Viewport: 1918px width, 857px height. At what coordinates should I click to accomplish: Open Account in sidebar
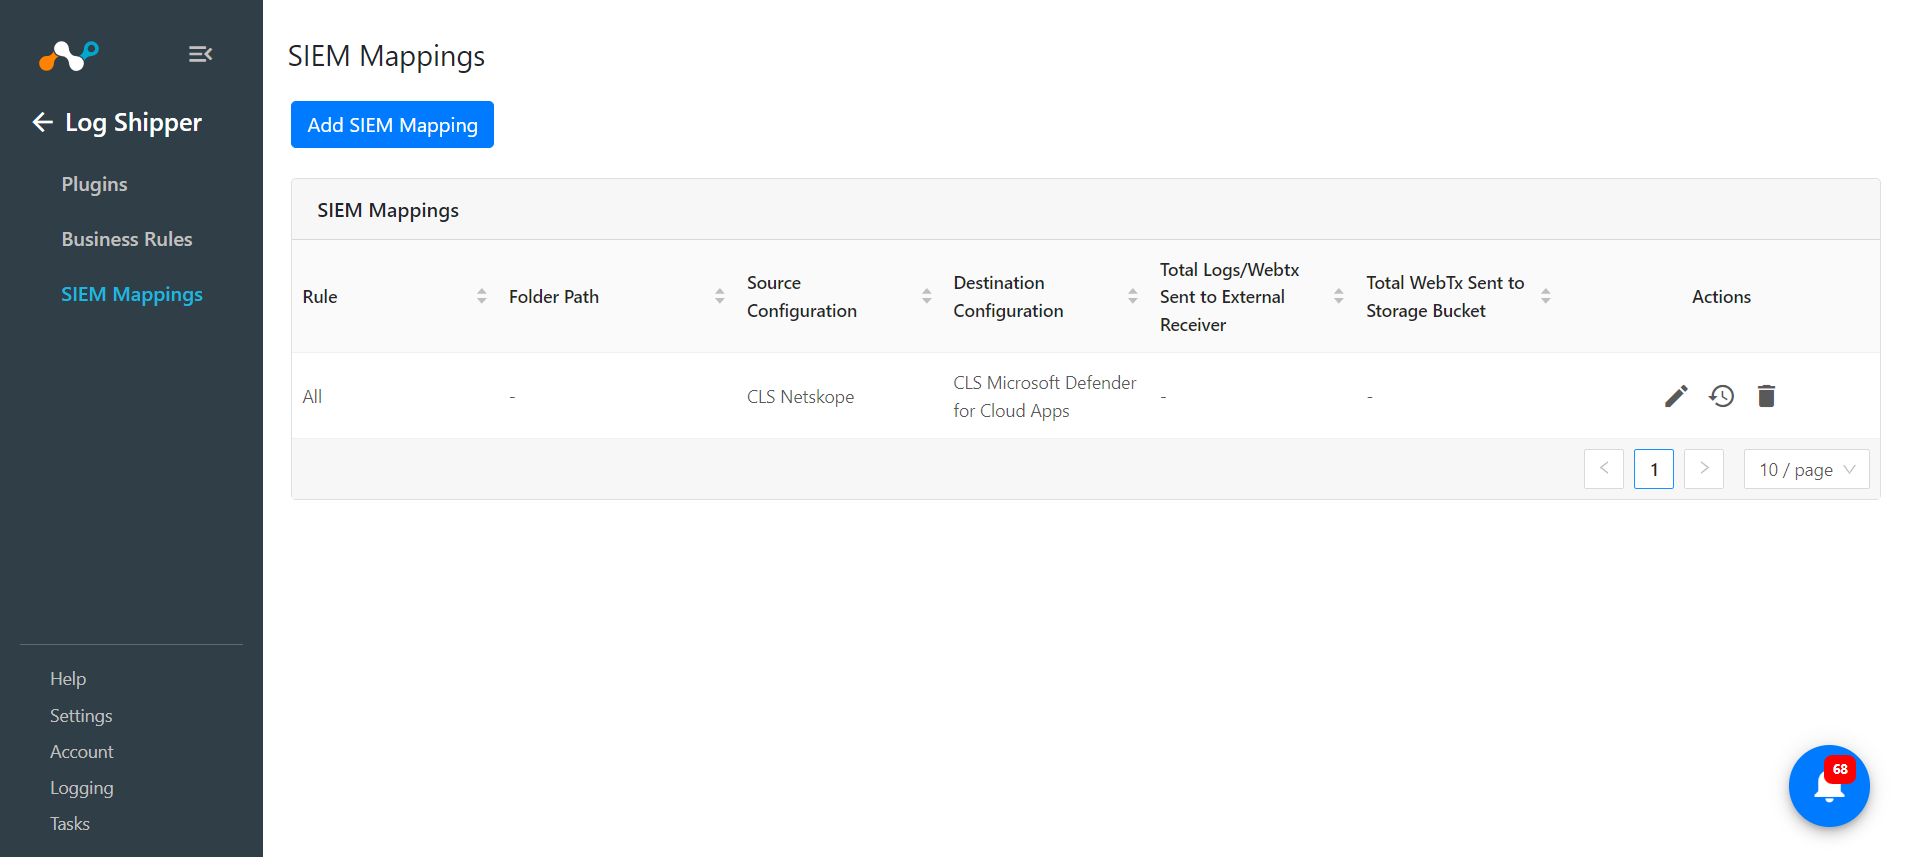click(82, 752)
